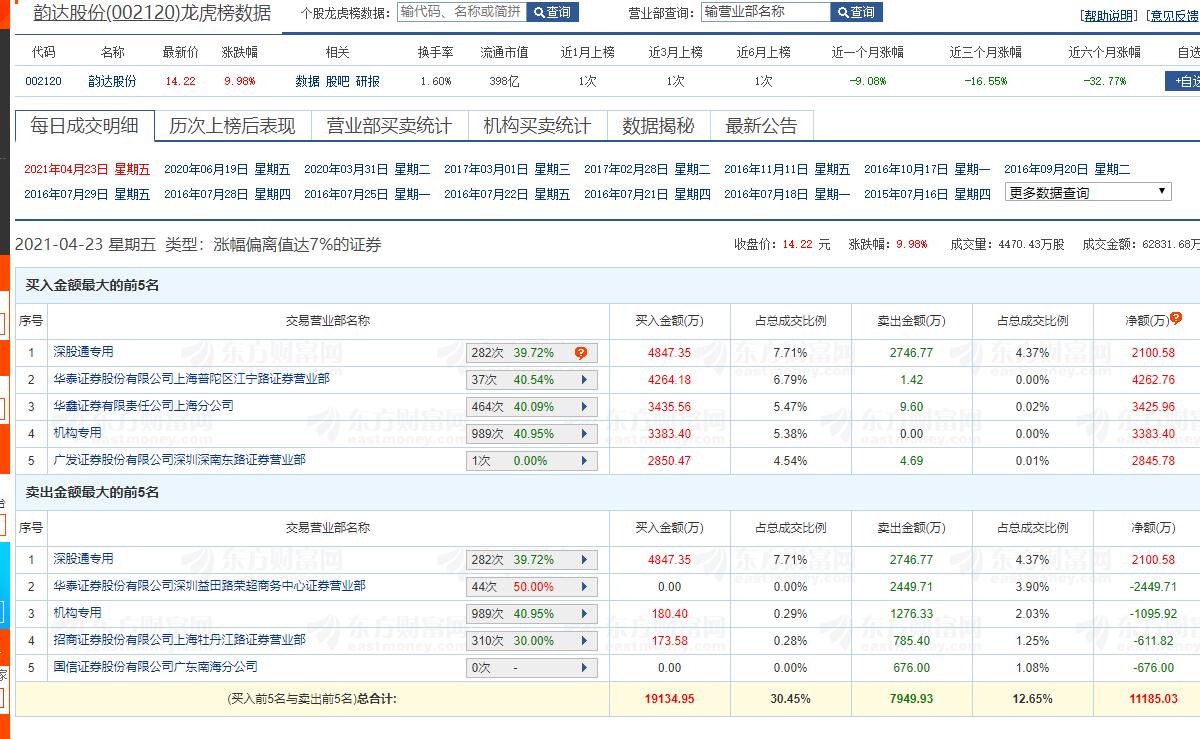The height and width of the screenshot is (739, 1200).
Task: Focus the 输代码、名称或简拼 input field
Action: point(461,12)
